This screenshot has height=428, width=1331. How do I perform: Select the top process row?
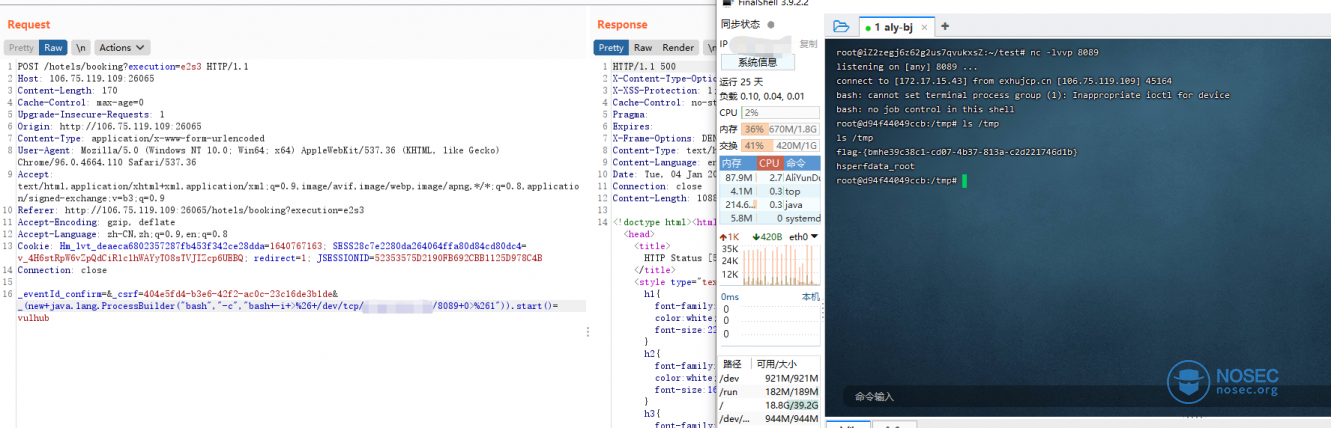(x=770, y=191)
